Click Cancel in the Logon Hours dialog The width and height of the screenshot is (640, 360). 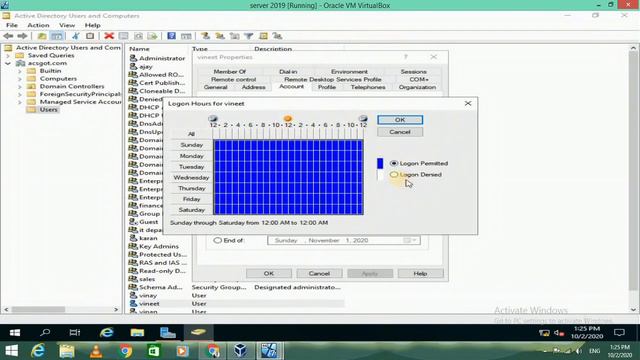coord(400,132)
